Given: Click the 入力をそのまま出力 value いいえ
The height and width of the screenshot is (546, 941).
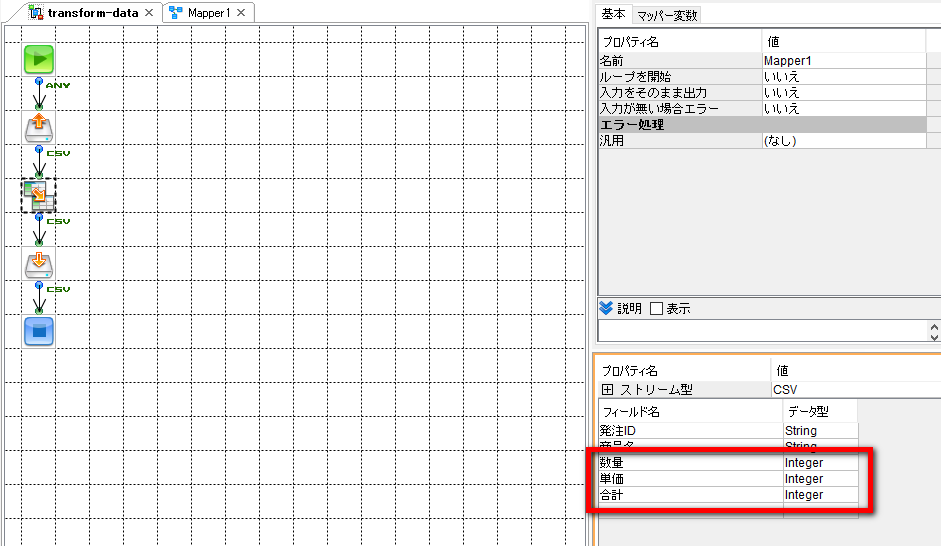Looking at the screenshot, I should pos(844,92).
